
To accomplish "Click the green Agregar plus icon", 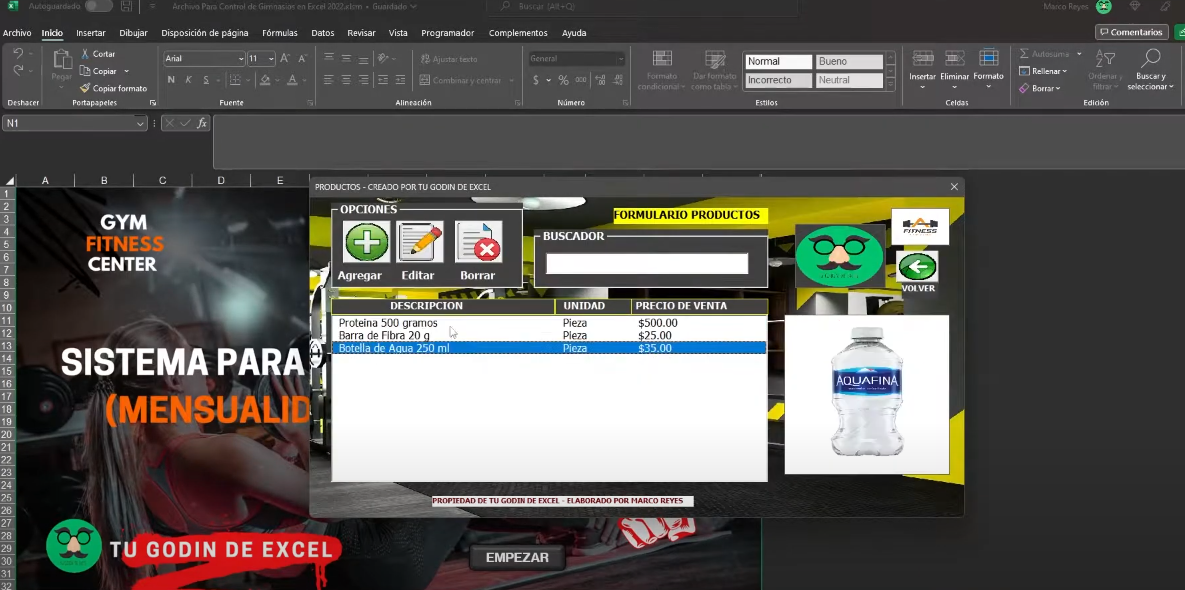I will (x=367, y=242).
